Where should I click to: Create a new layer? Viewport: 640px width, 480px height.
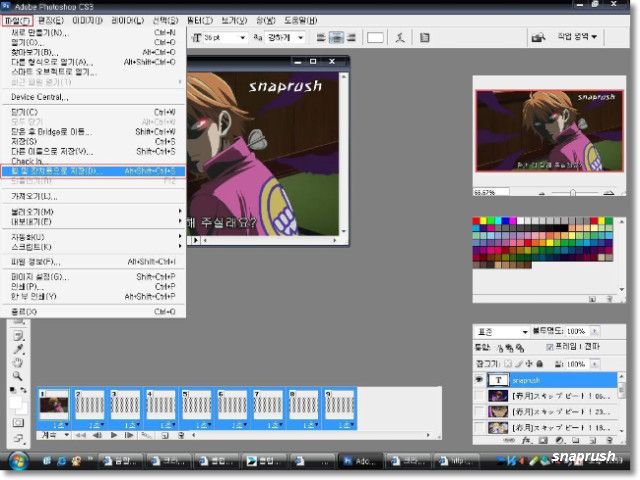coord(593,440)
